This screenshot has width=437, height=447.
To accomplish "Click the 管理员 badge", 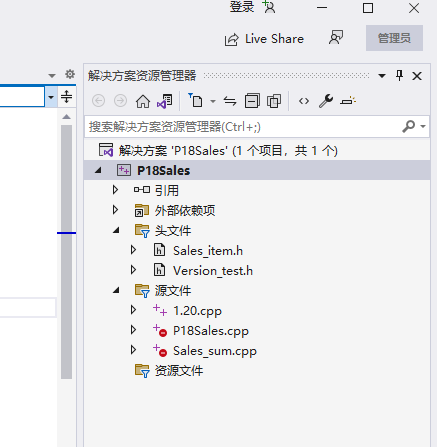I will point(394,38).
